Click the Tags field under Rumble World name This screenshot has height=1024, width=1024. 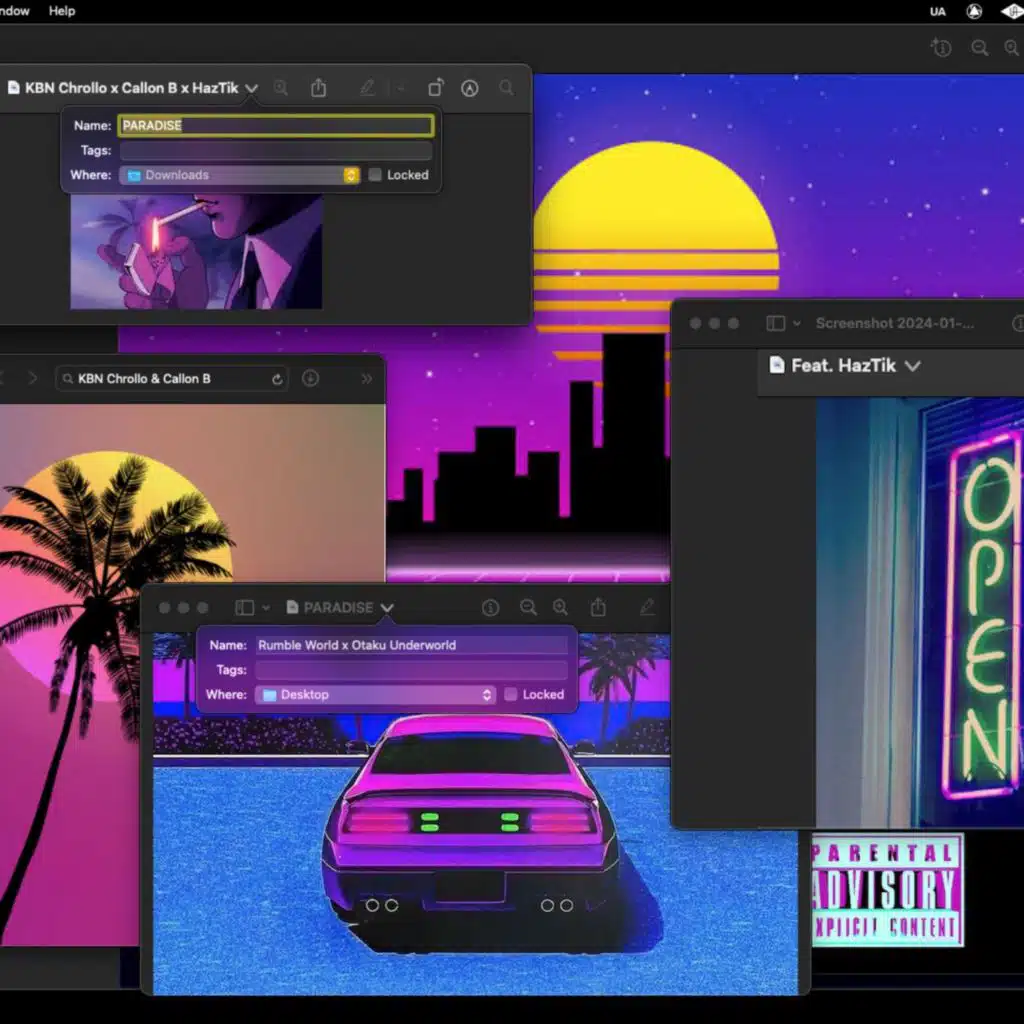click(x=411, y=670)
